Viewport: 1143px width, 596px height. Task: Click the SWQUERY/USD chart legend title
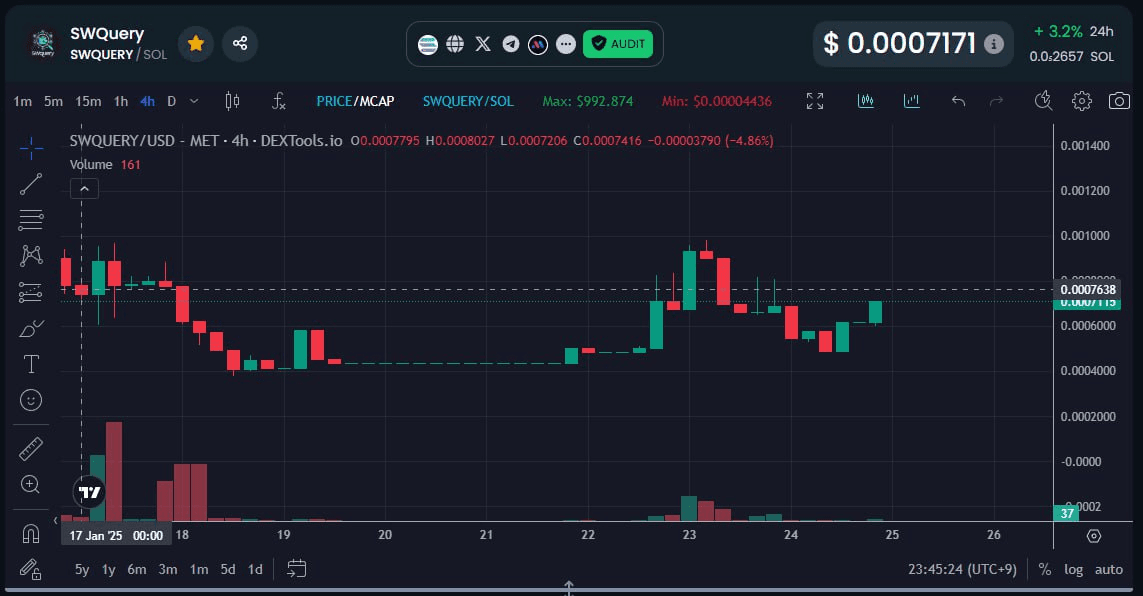coord(206,141)
